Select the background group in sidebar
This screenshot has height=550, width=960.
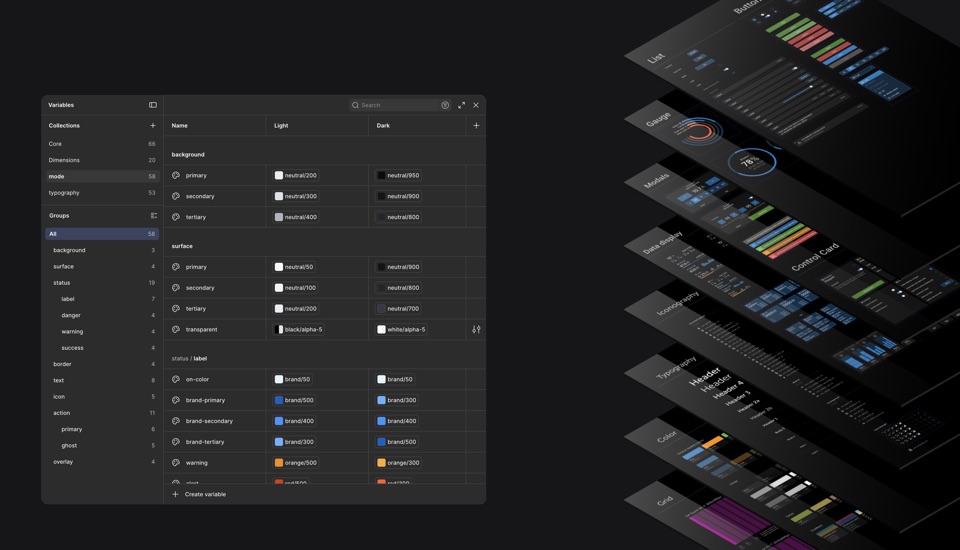(102, 251)
